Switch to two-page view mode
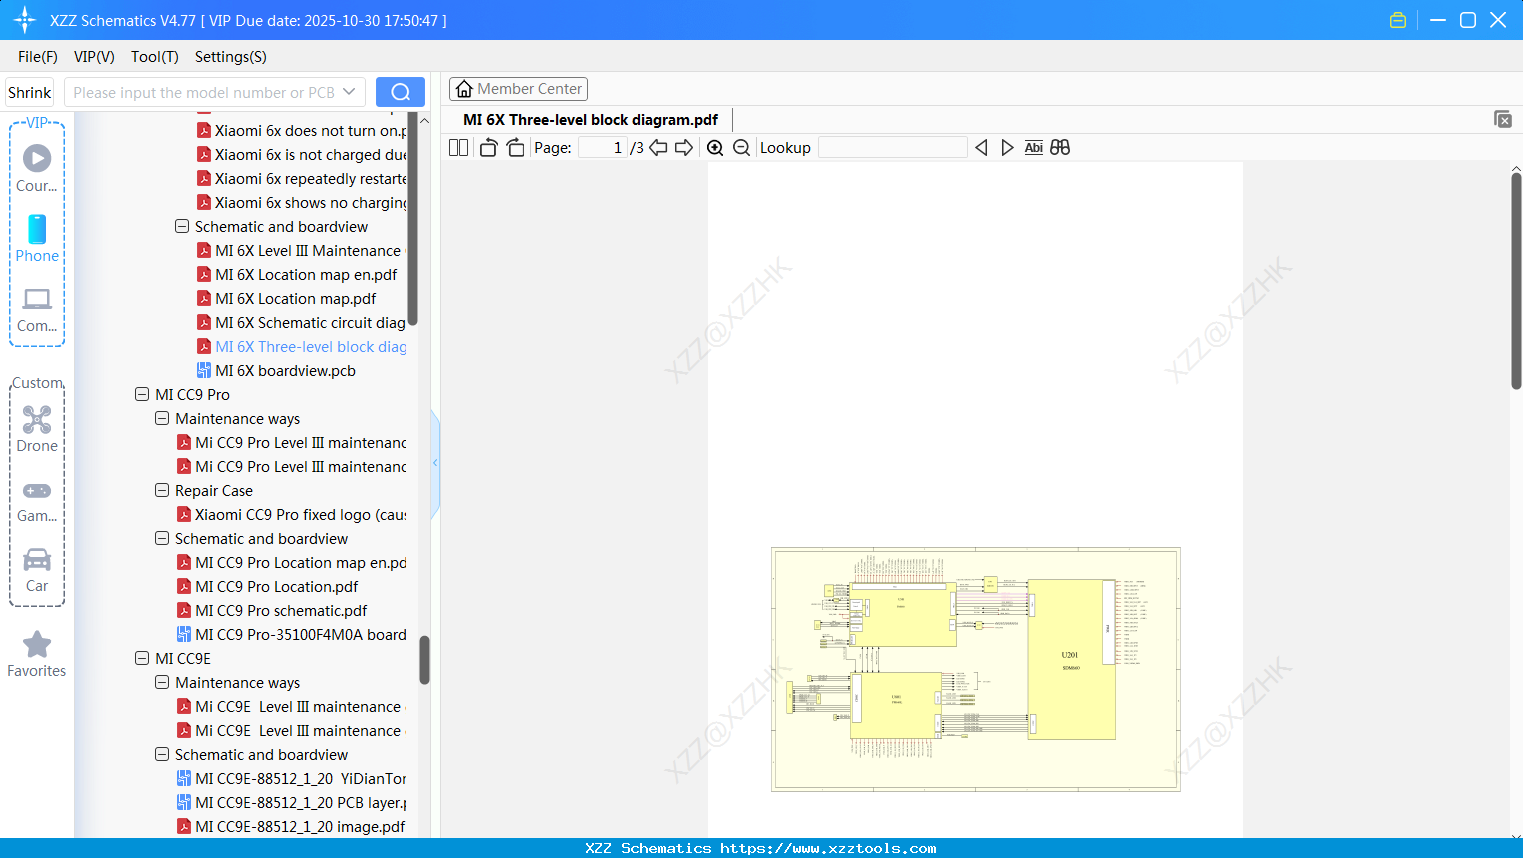This screenshot has height=858, width=1523. [457, 147]
